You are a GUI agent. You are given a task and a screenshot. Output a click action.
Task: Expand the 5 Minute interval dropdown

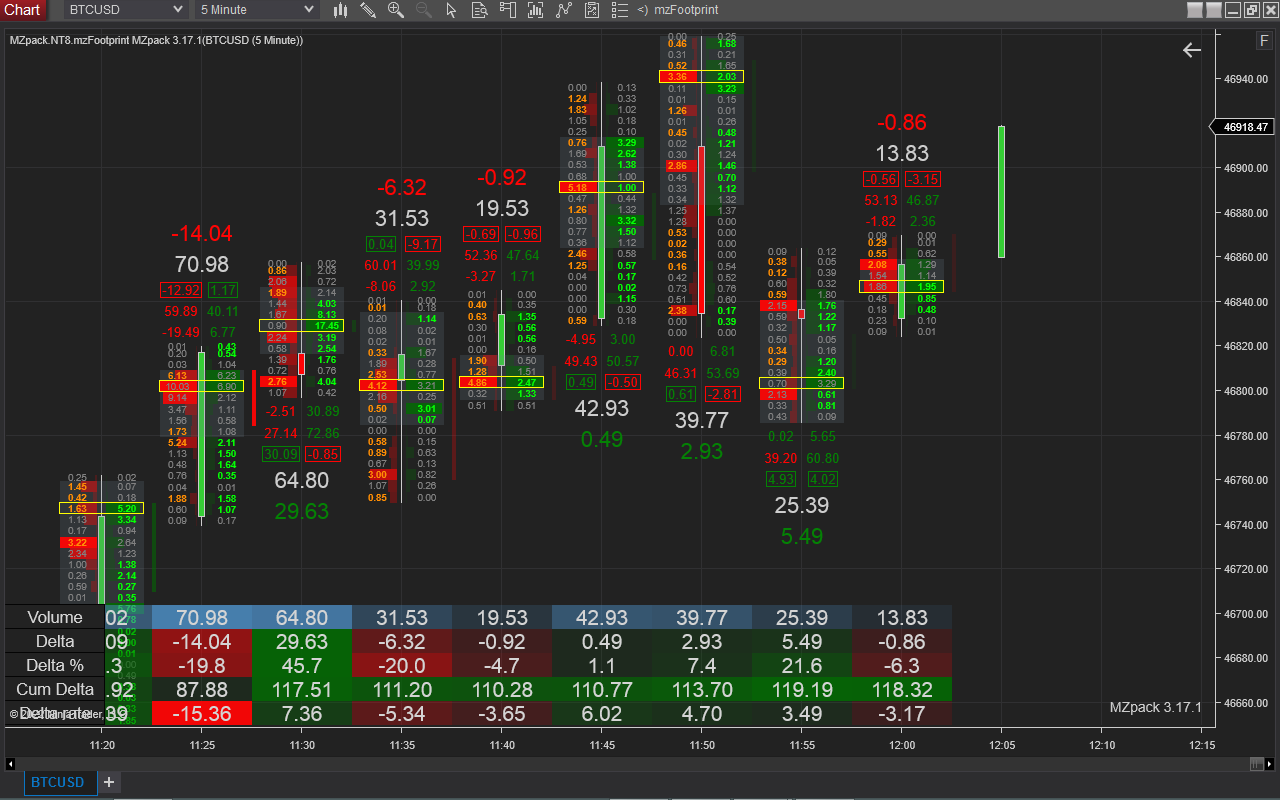click(x=258, y=10)
